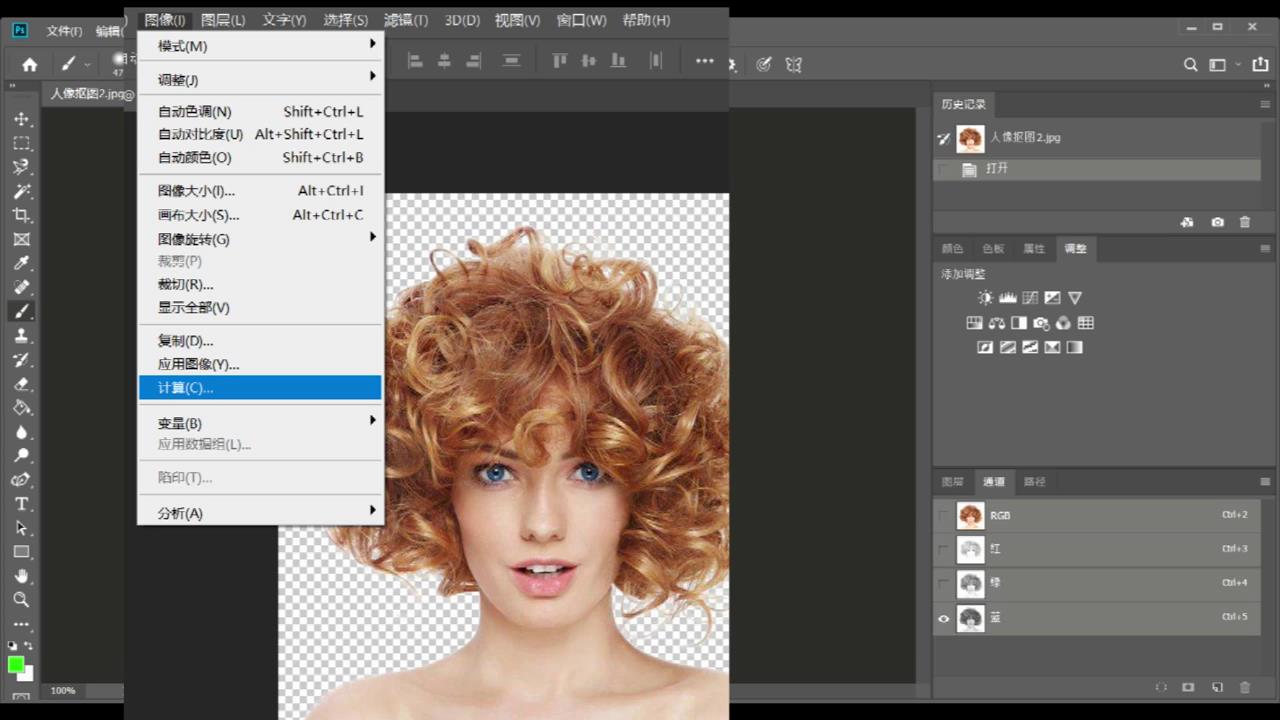This screenshot has height=720, width=1280.
Task: Select the Eyedropper tool
Action: (21, 263)
